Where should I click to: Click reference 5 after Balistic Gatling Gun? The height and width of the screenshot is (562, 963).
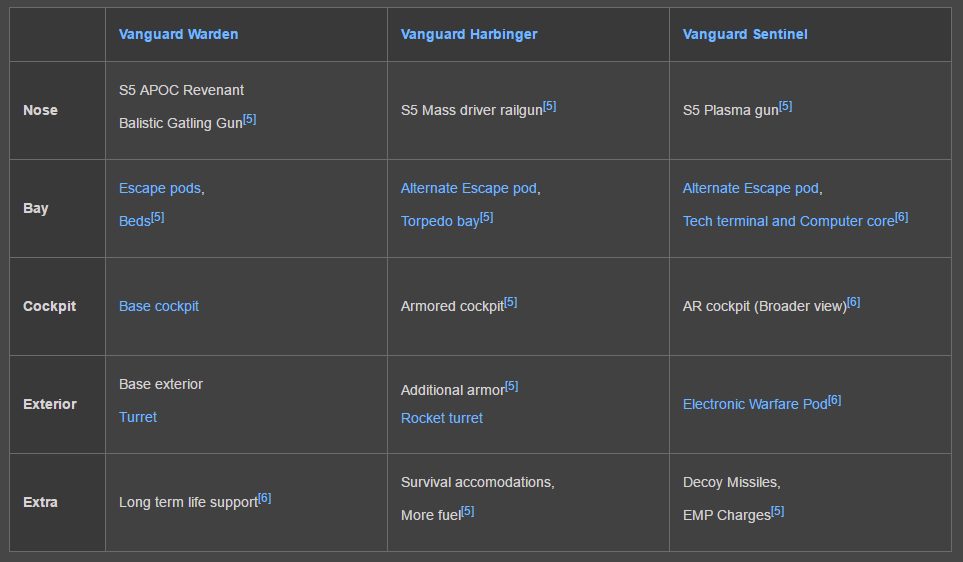[x=250, y=119]
